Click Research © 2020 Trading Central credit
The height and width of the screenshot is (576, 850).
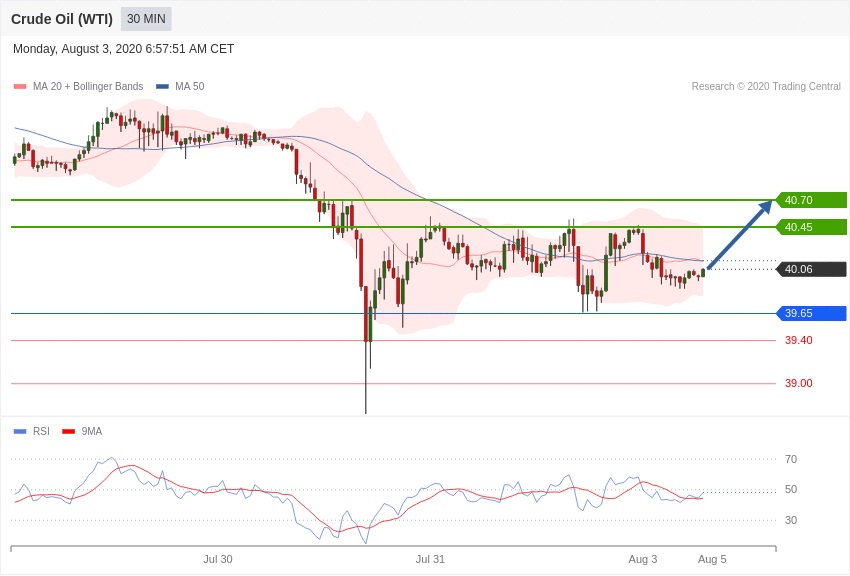766,86
